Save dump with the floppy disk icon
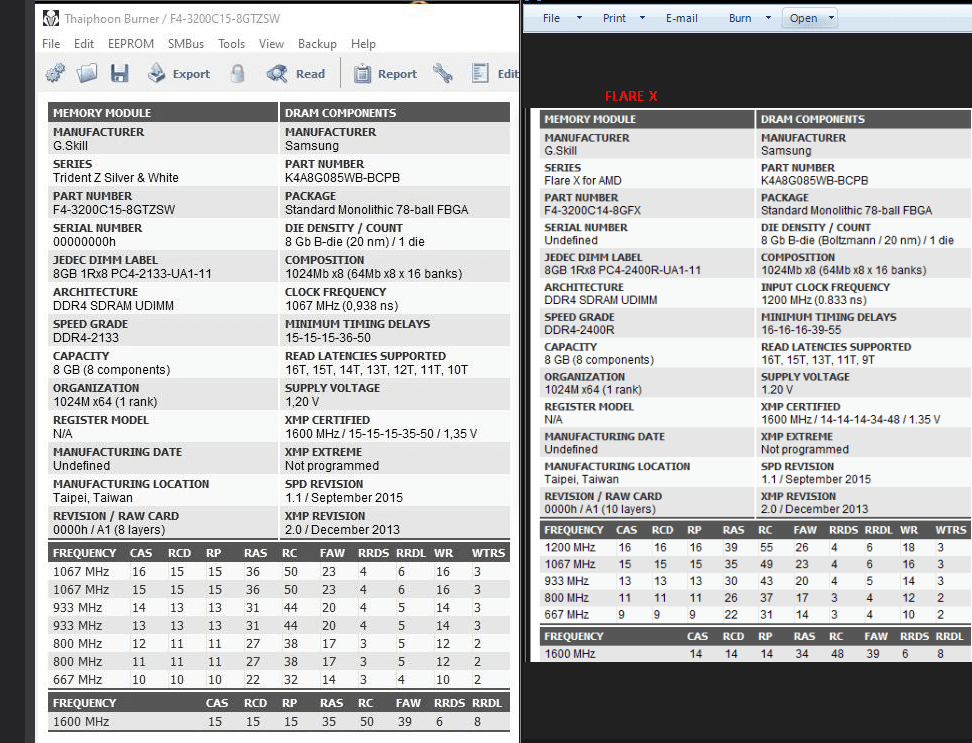The image size is (972, 743). (x=120, y=73)
